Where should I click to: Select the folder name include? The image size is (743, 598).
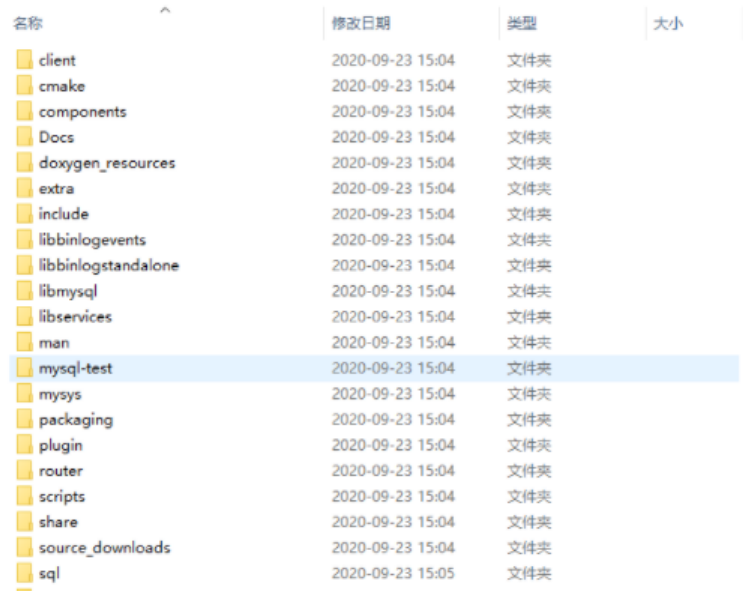click(63, 214)
